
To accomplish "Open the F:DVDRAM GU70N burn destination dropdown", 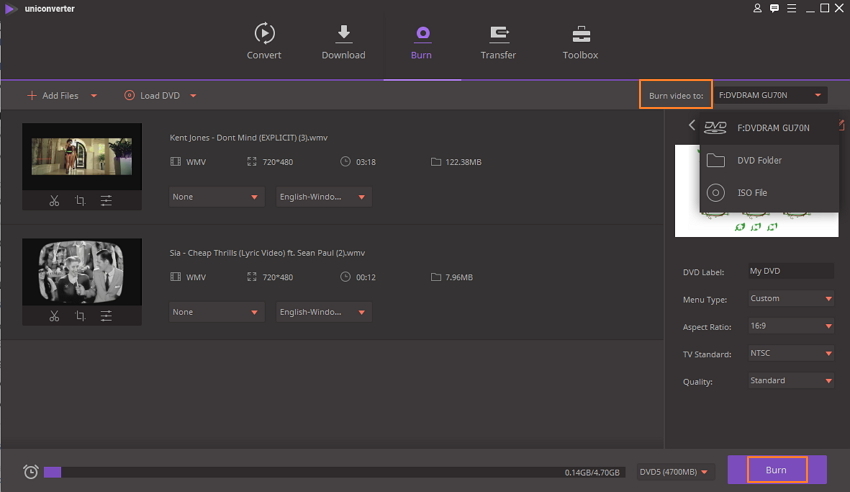I will pos(770,95).
